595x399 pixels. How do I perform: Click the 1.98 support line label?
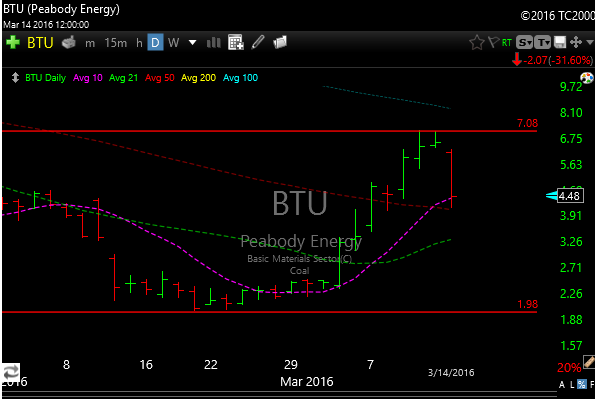pyautogui.click(x=527, y=304)
